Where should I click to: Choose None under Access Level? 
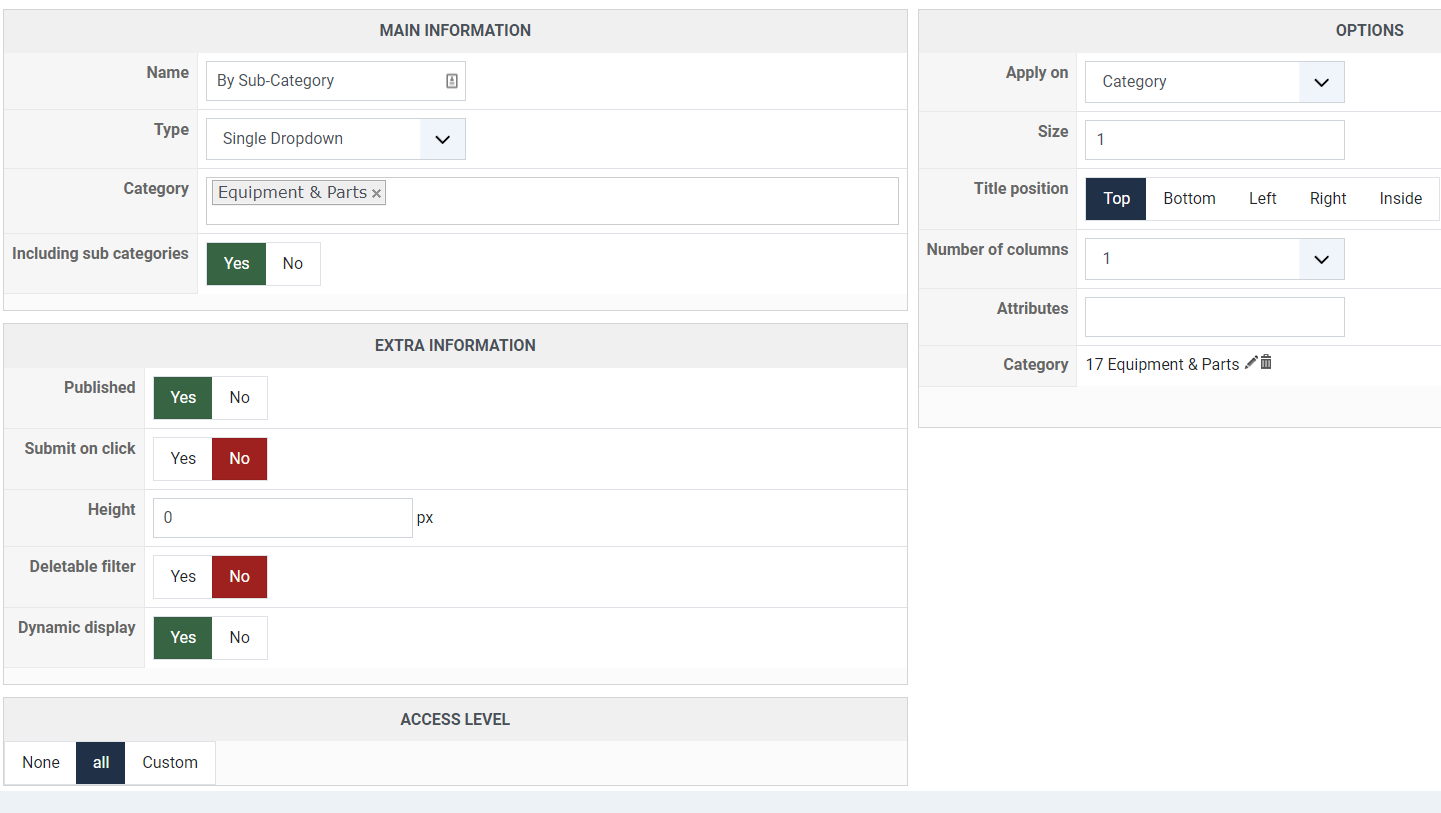(x=41, y=763)
